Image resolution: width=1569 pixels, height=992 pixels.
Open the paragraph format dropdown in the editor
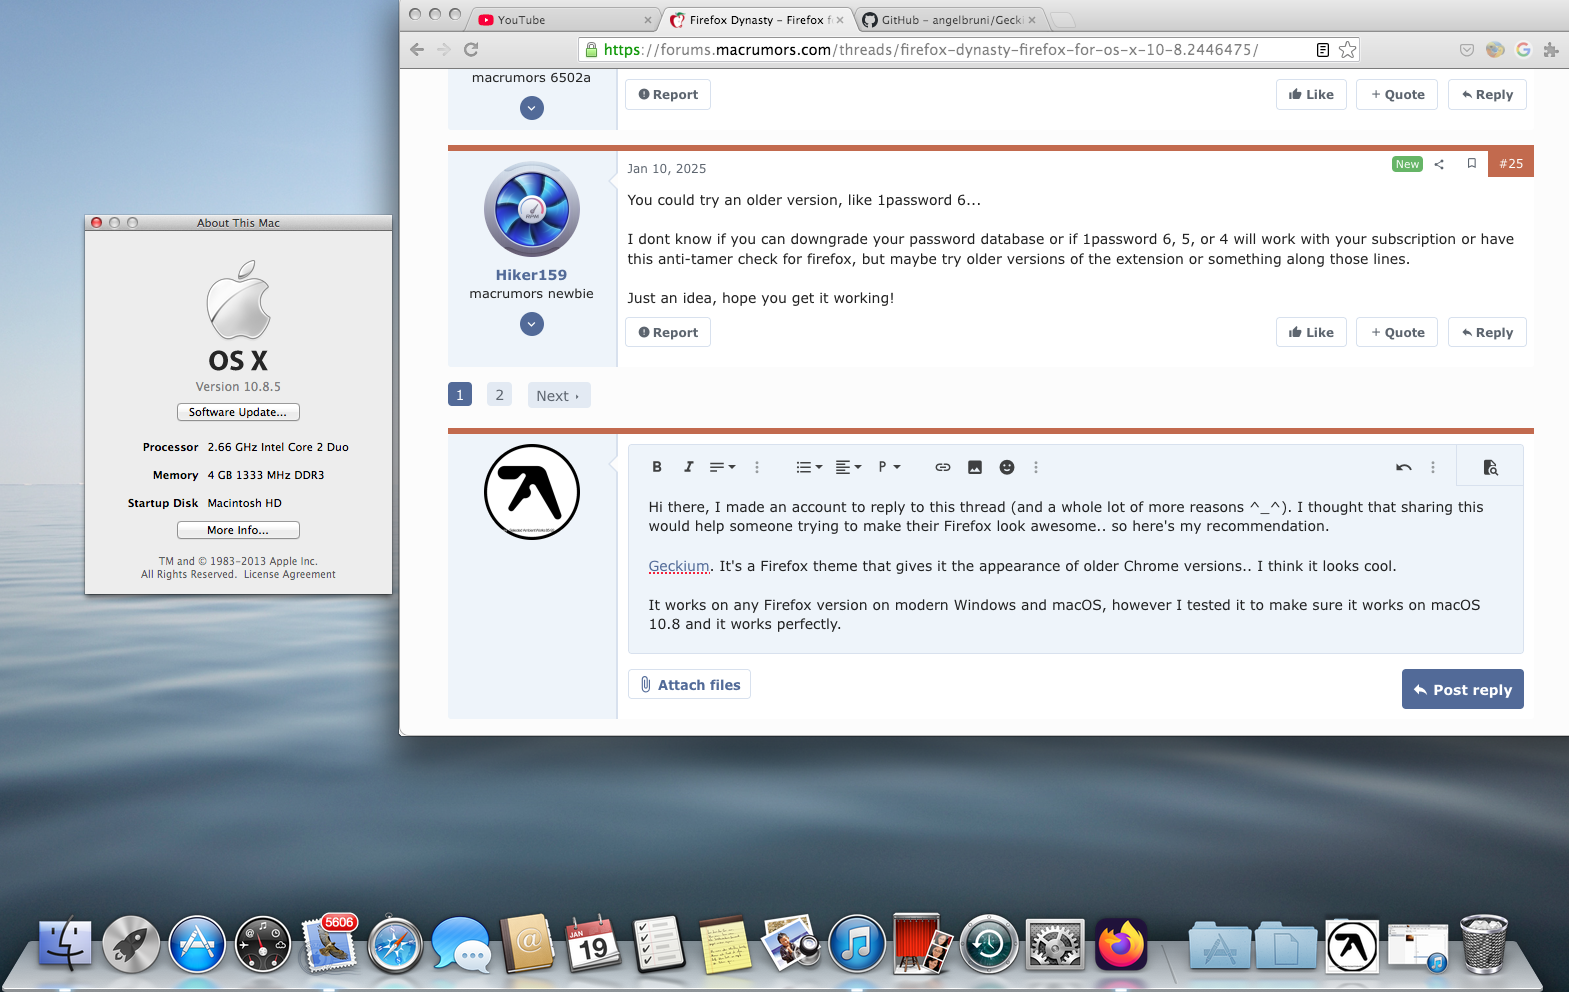(x=889, y=467)
